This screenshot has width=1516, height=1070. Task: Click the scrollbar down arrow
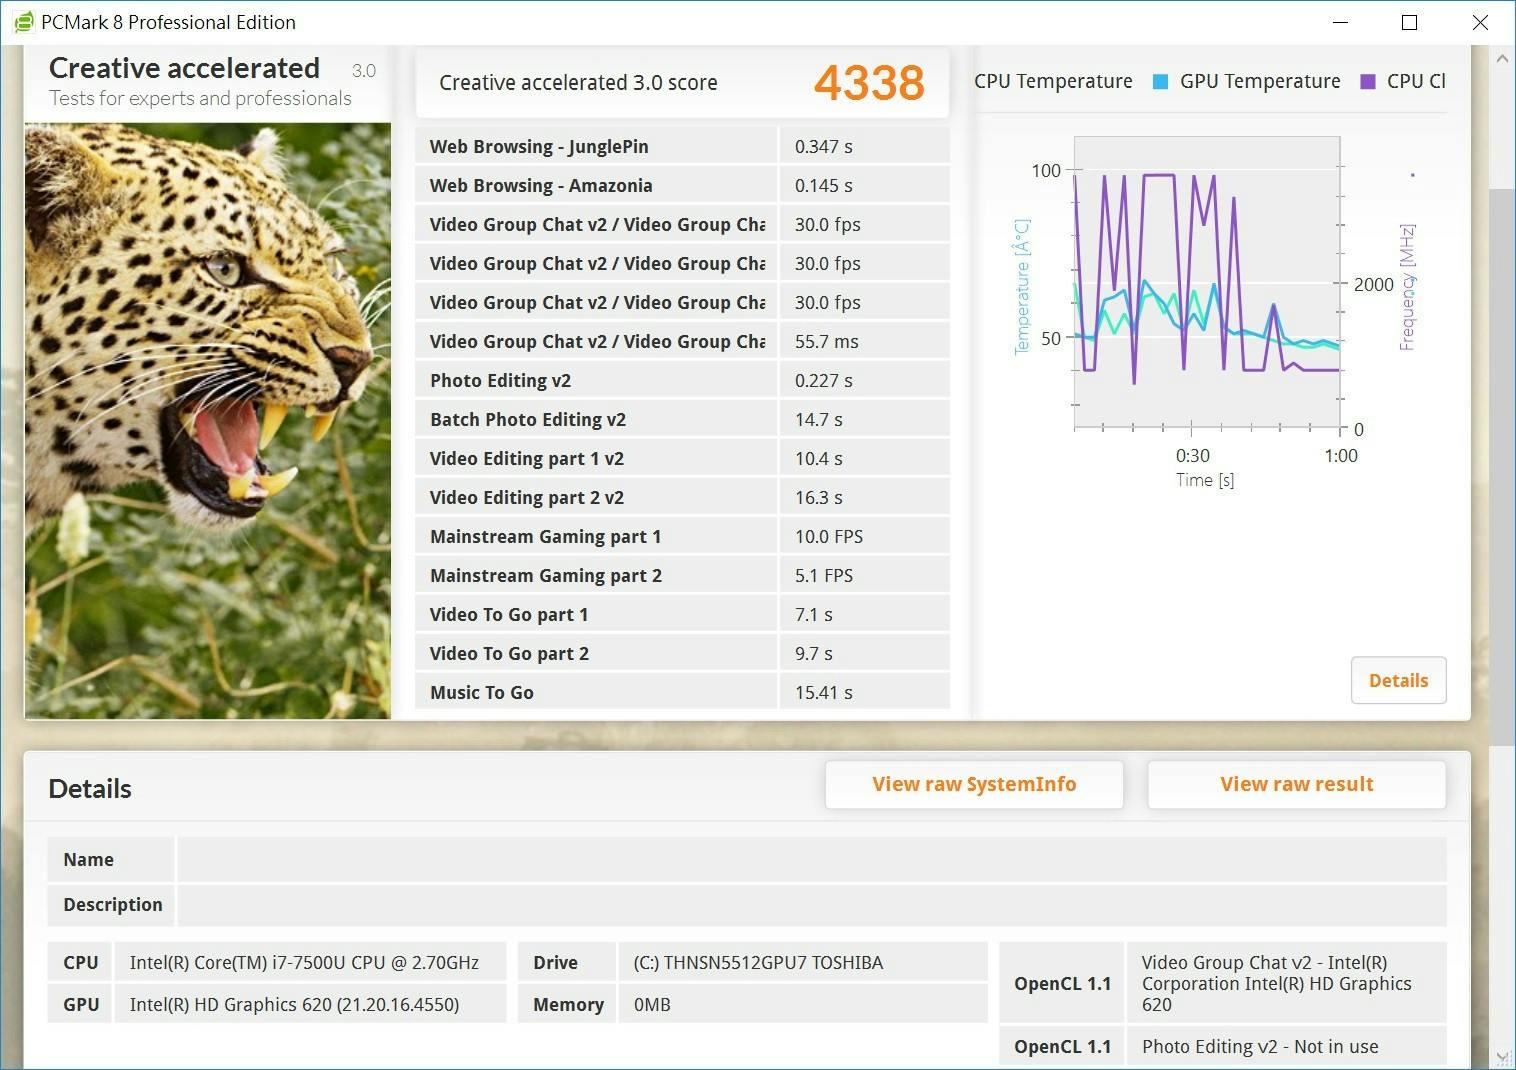[1502, 1057]
